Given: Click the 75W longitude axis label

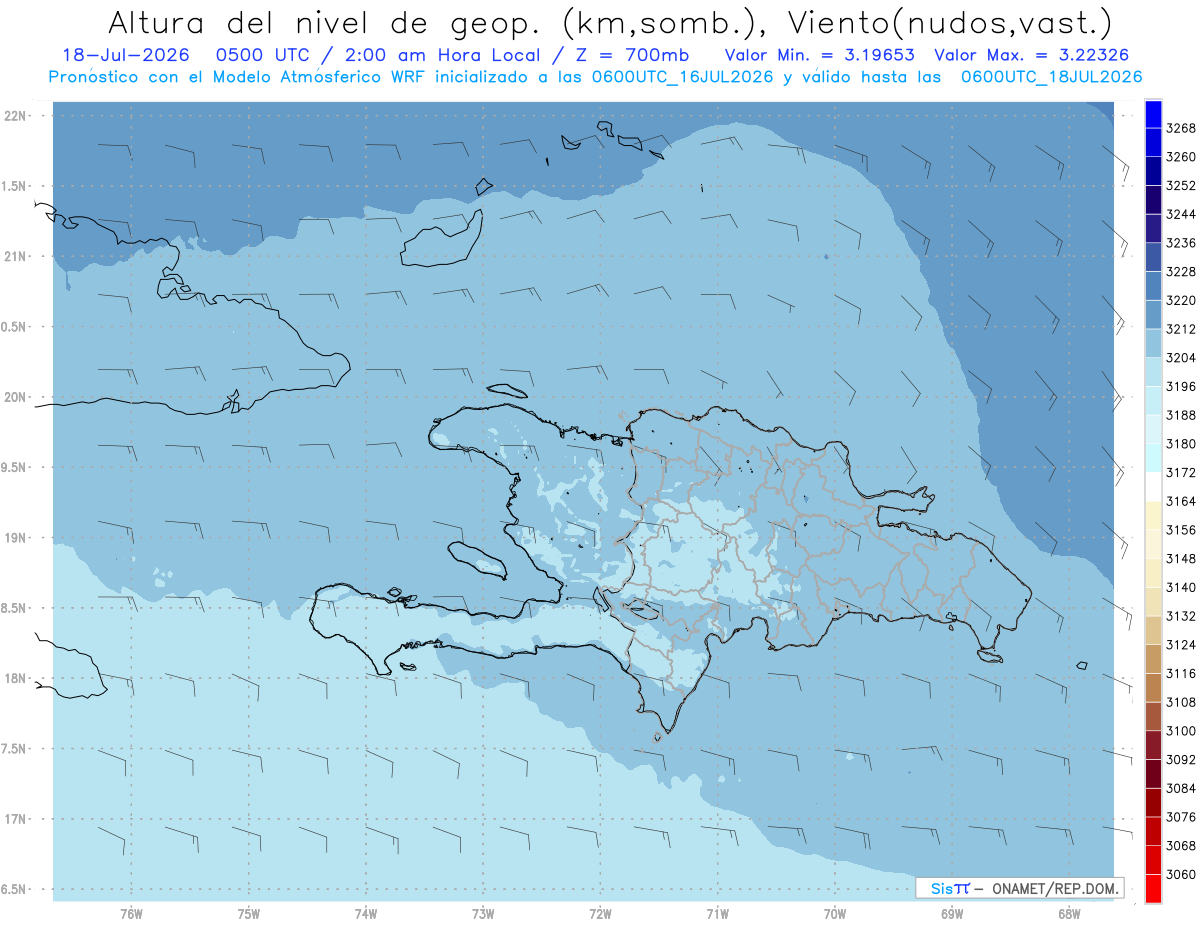Looking at the screenshot, I should [249, 914].
